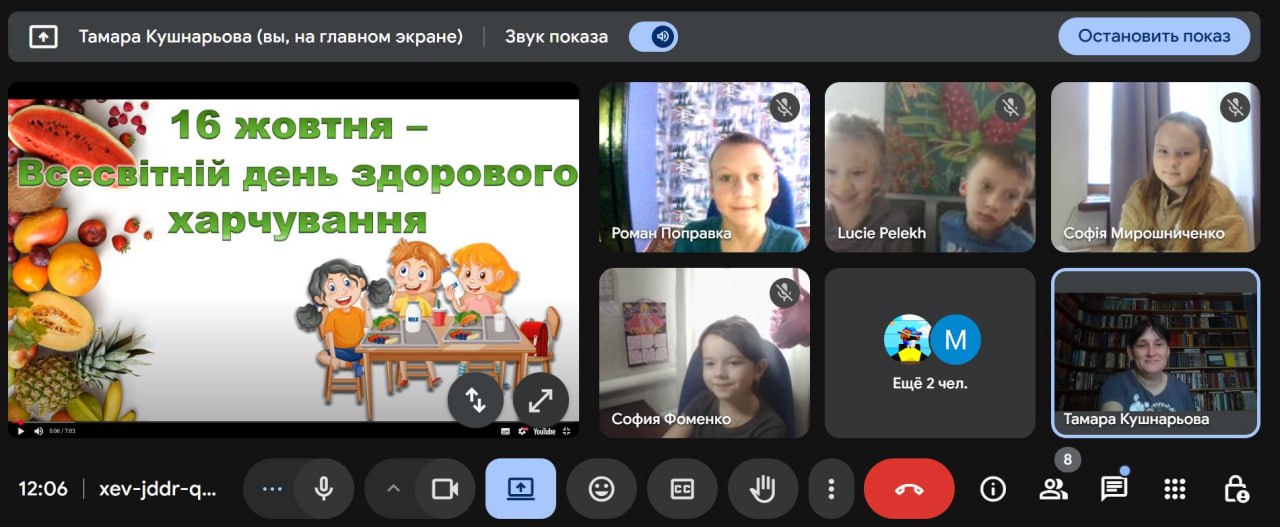This screenshot has height=527, width=1280.
Task: Select Tamara Кушнарьова's video tile
Action: [1155, 352]
